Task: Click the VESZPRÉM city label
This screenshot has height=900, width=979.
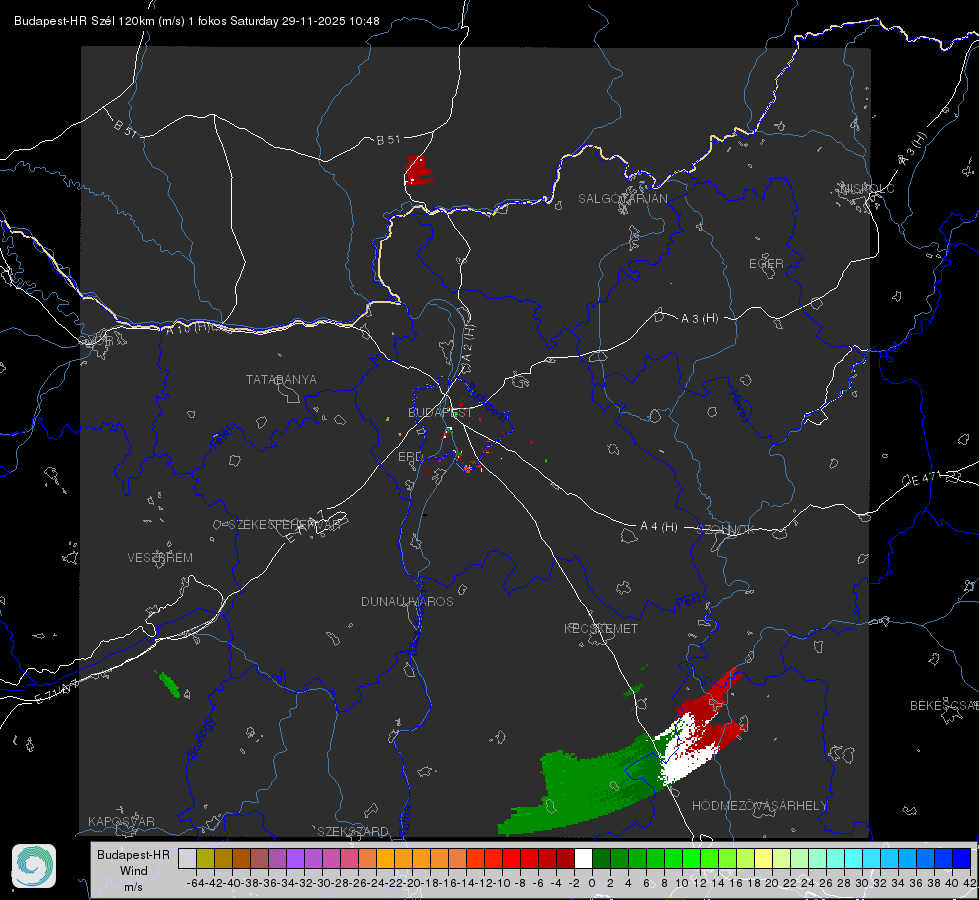Action: click(160, 557)
